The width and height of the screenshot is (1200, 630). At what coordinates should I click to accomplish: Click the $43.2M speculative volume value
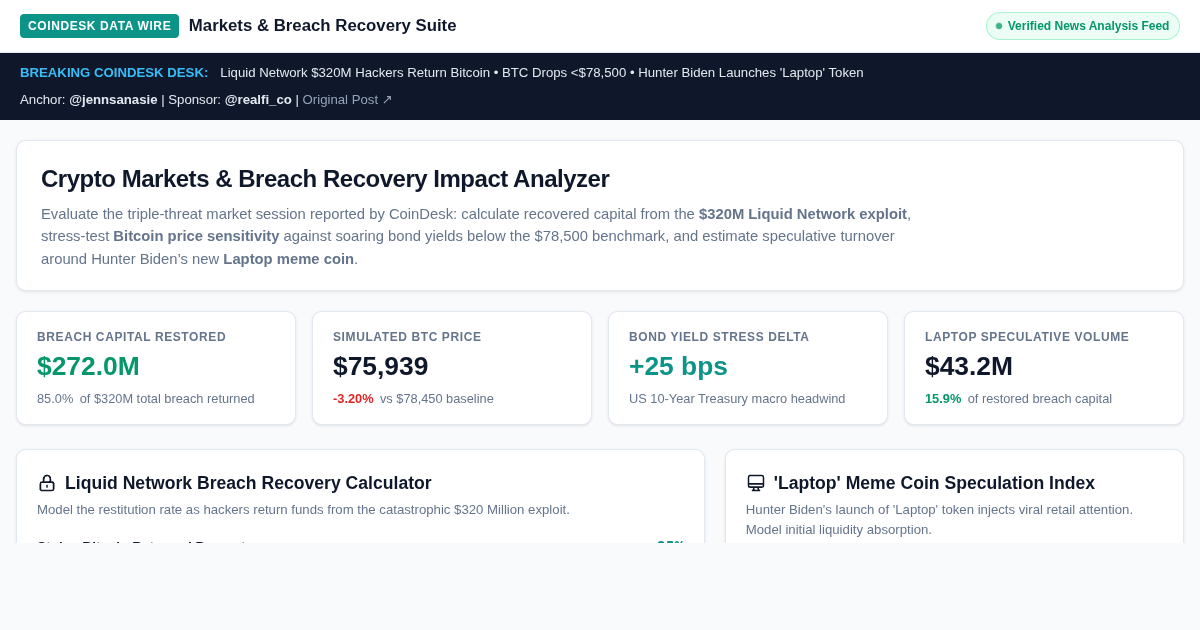(969, 366)
